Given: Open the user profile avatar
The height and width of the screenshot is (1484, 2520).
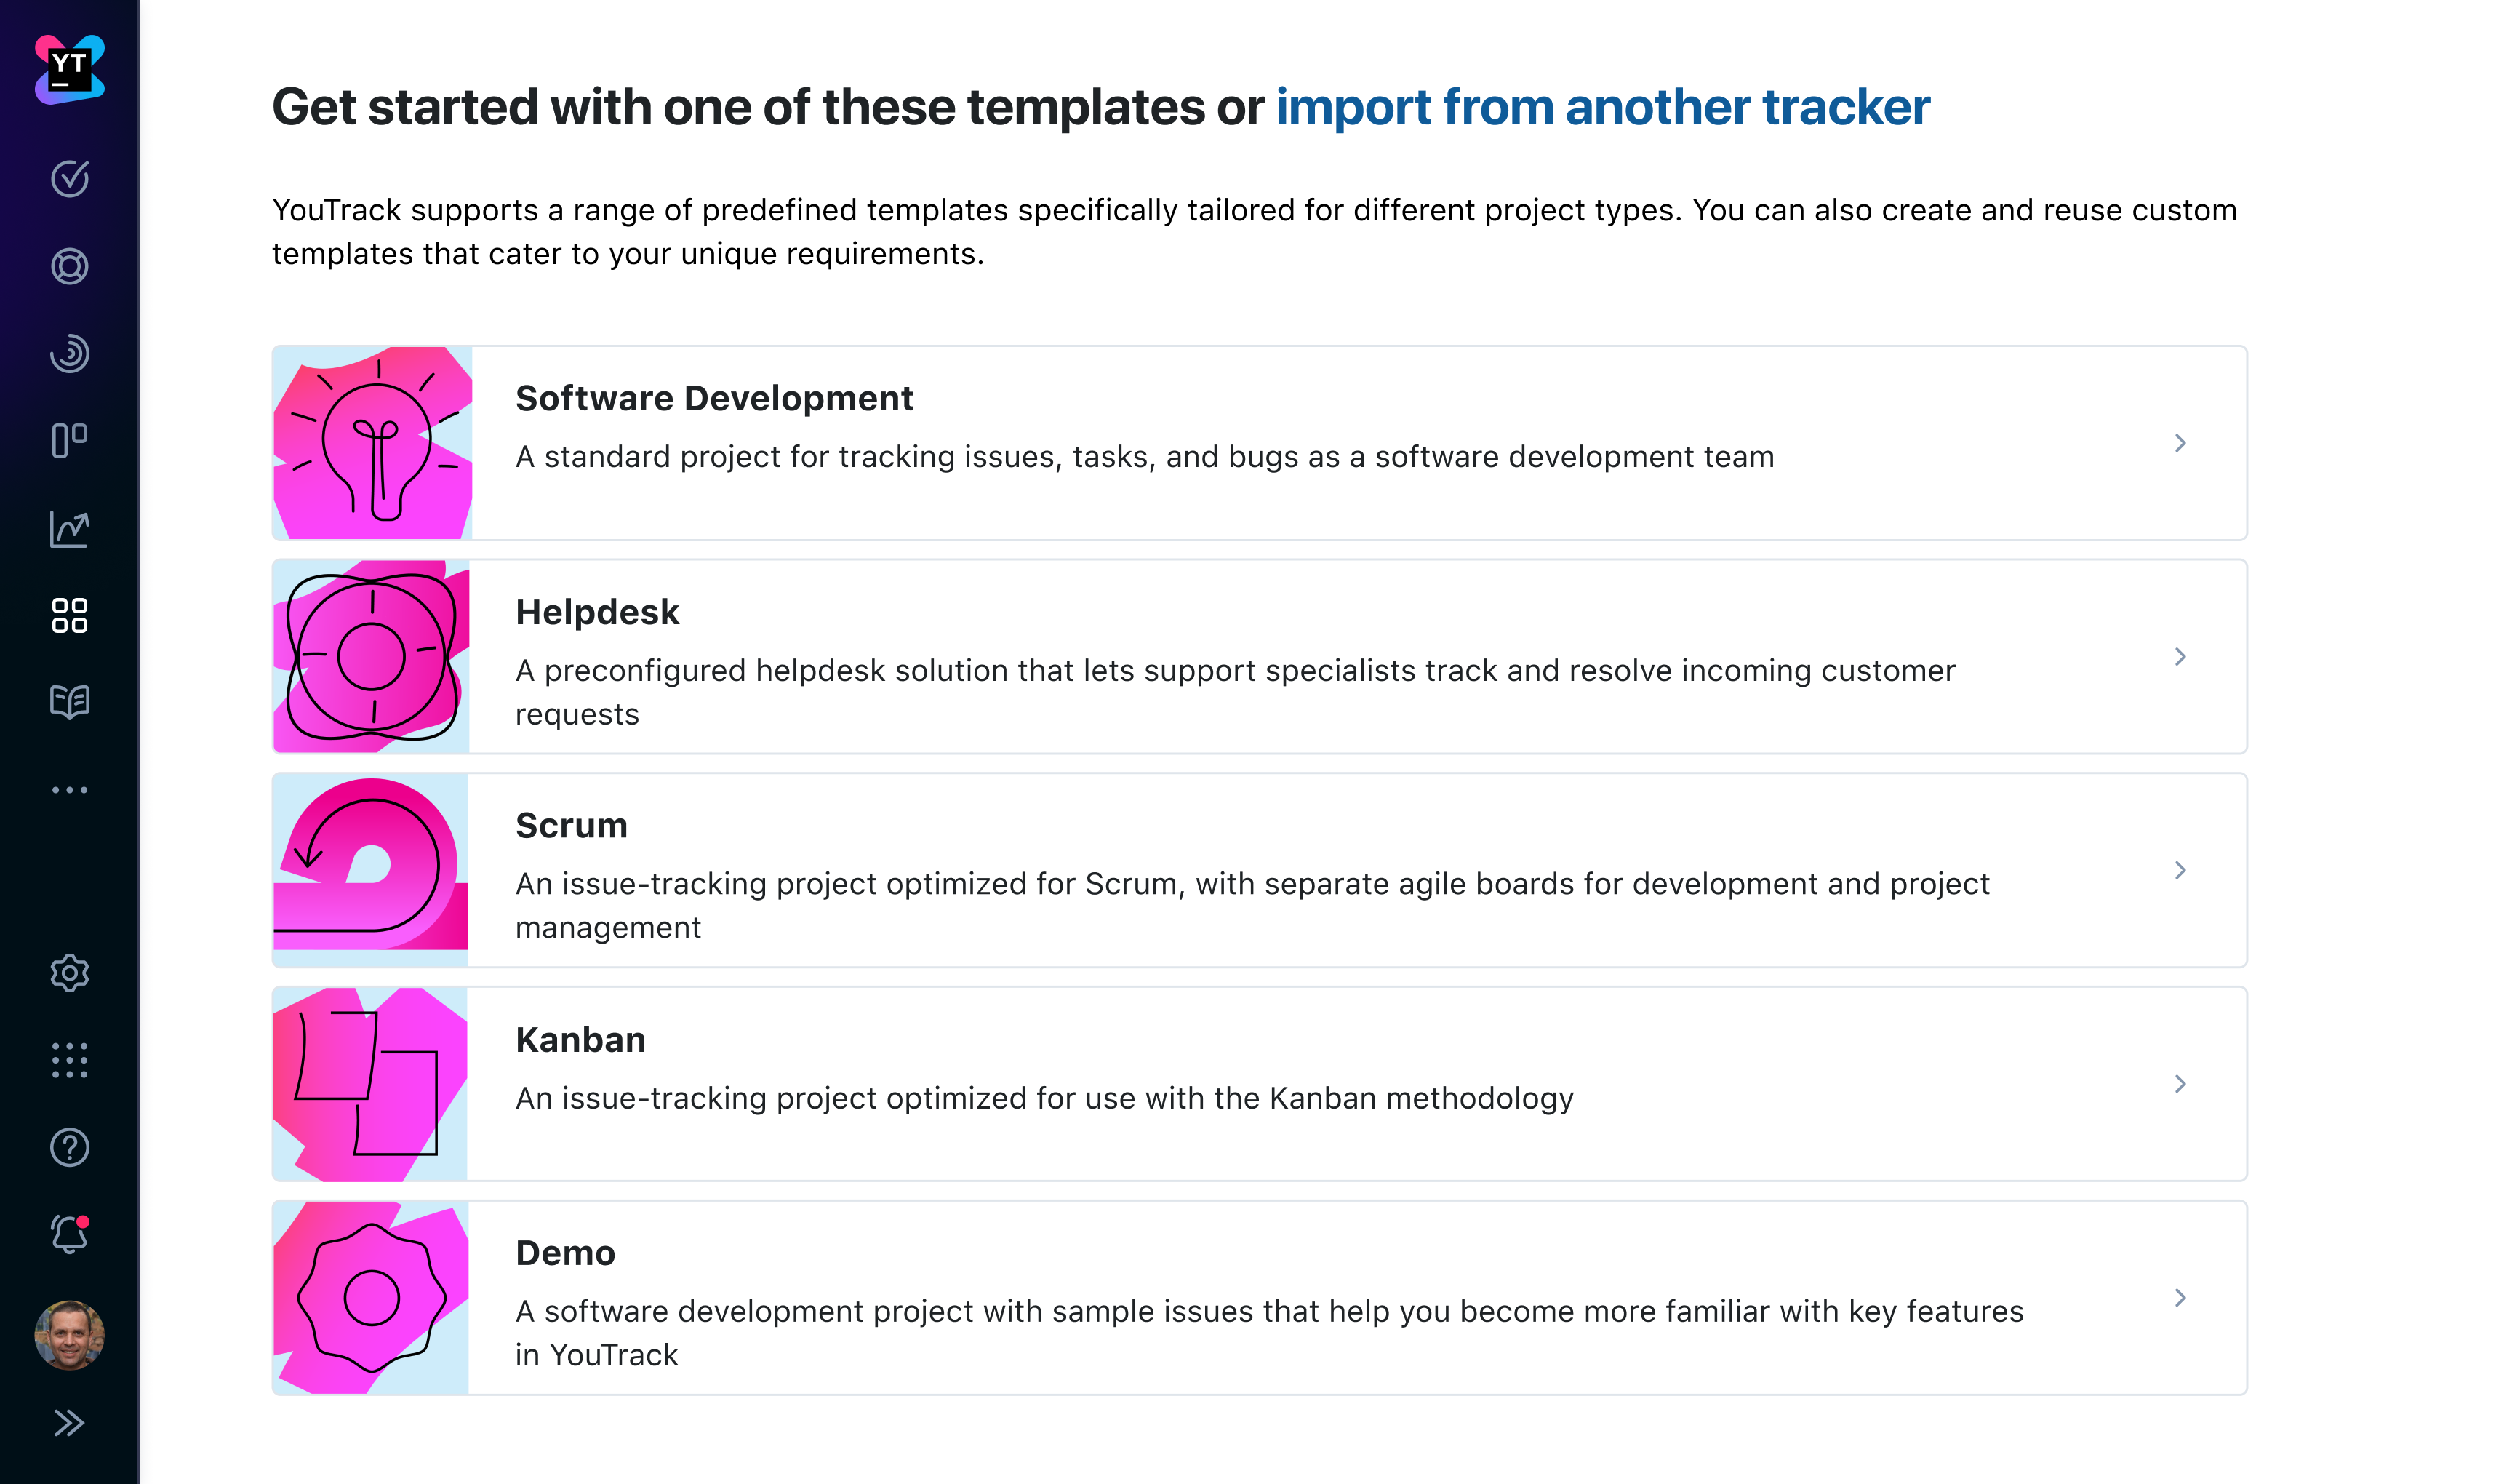Looking at the screenshot, I should point(69,1335).
